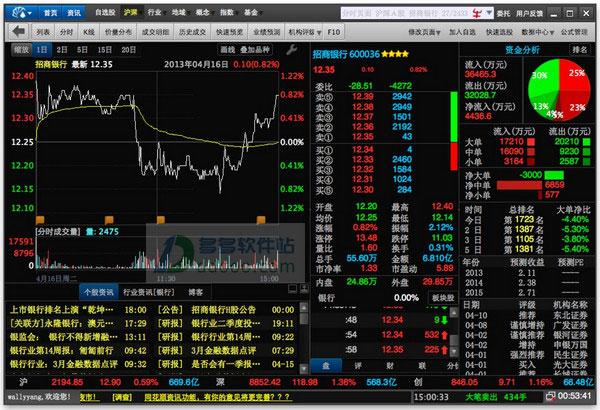Click the star rating next to 600036

(x=395, y=54)
